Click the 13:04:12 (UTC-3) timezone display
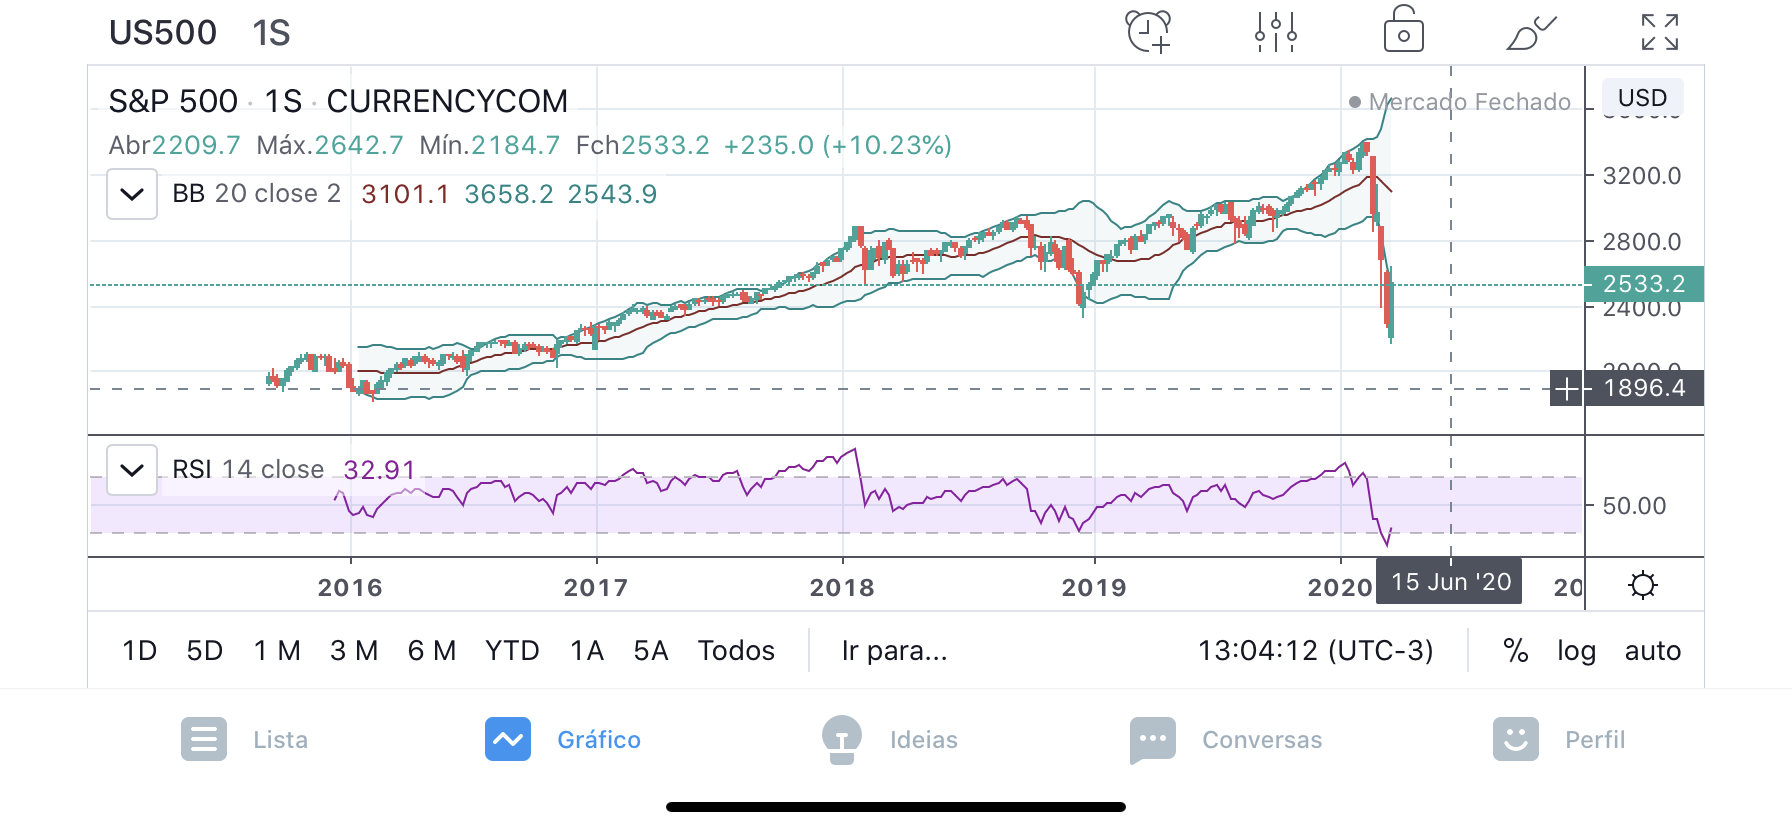The height and width of the screenshot is (828, 1792). coord(1315,651)
